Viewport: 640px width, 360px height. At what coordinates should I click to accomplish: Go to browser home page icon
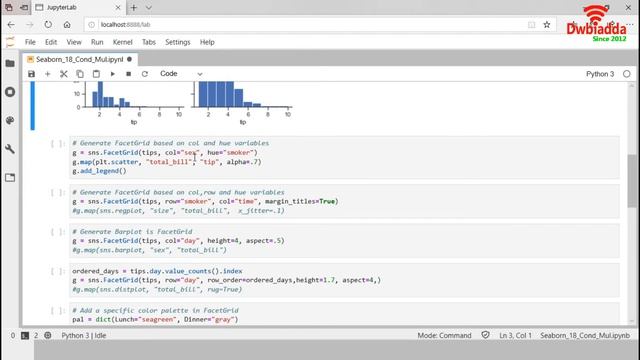[67, 24]
